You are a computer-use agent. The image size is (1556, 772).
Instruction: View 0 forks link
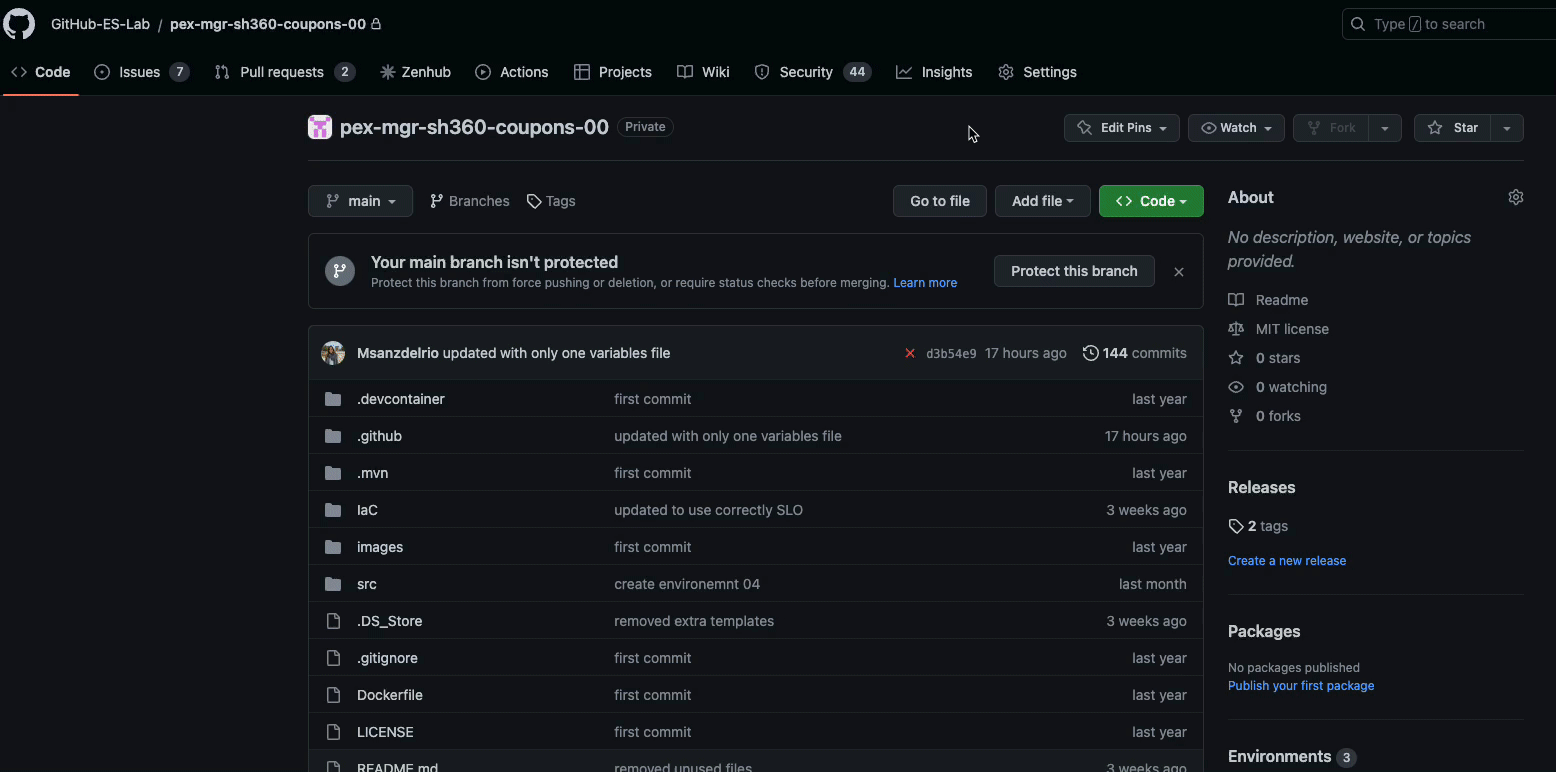[x=1265, y=416]
